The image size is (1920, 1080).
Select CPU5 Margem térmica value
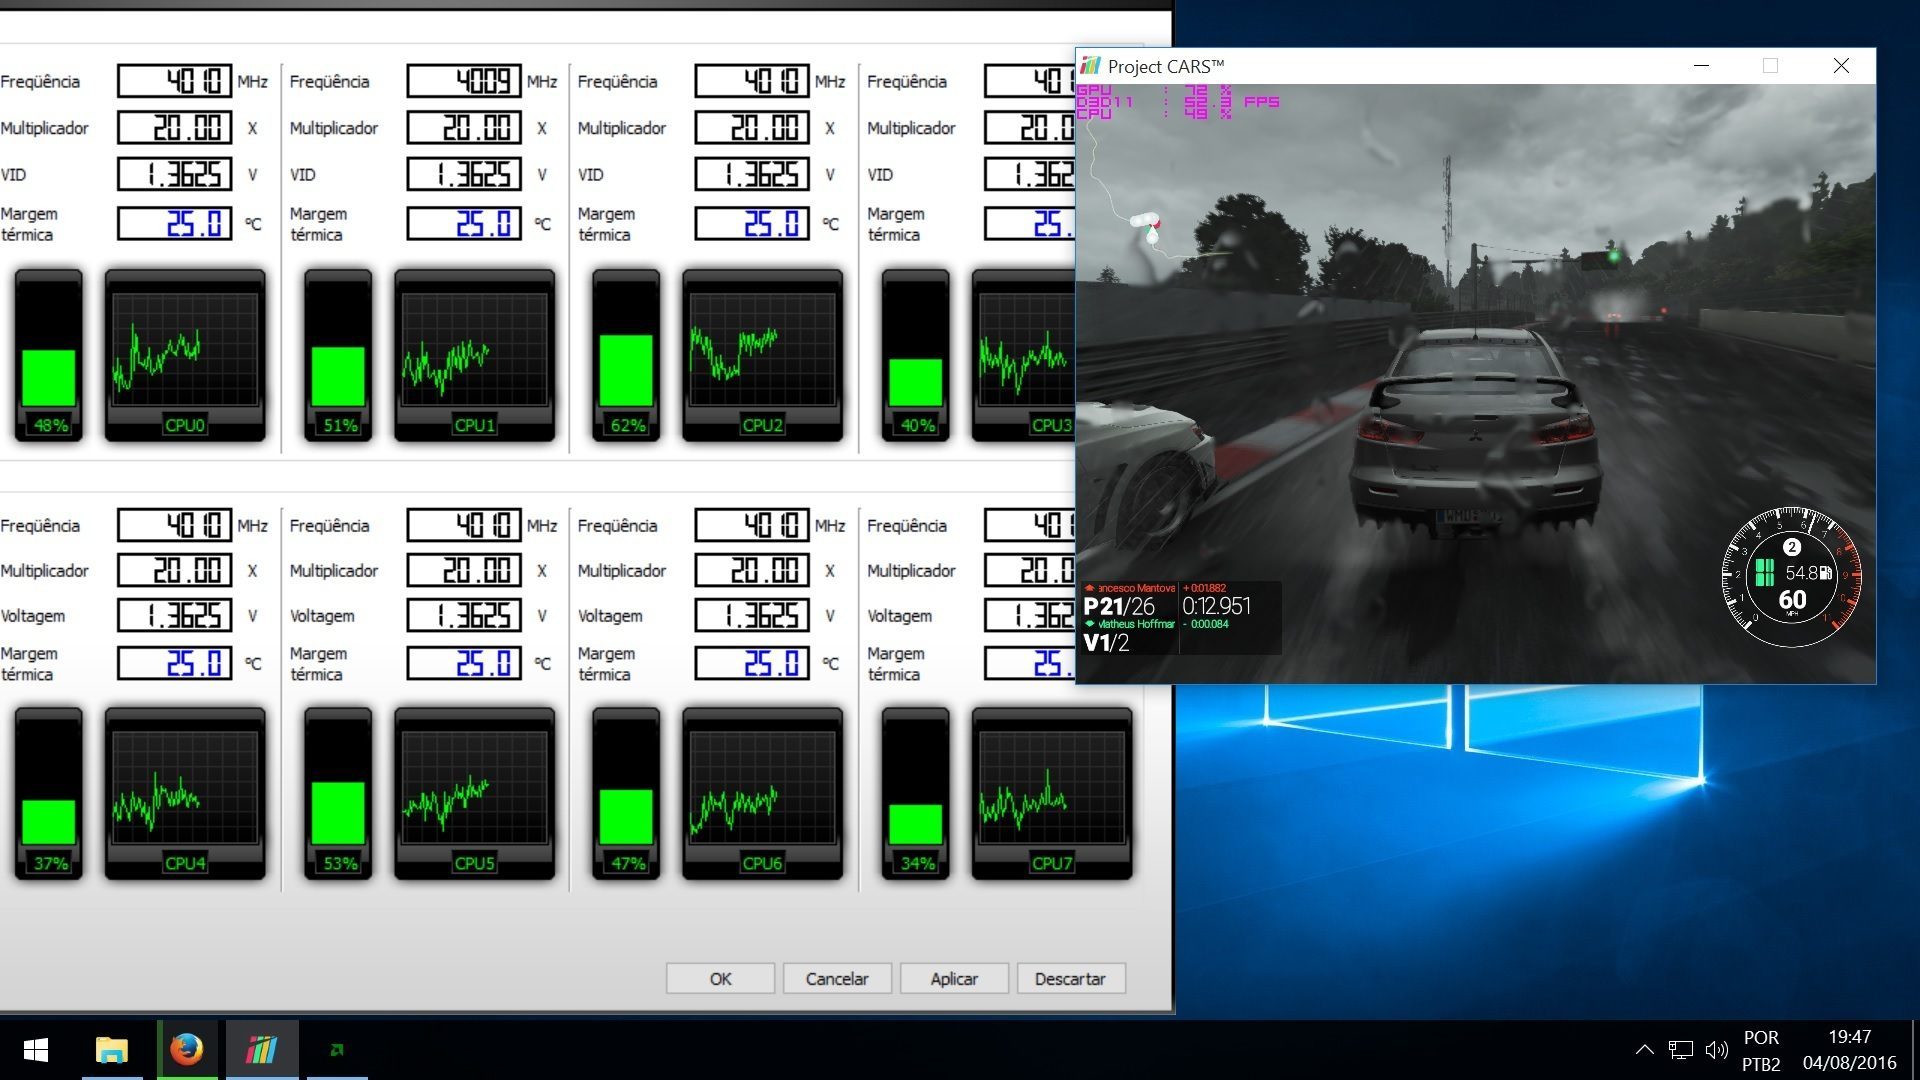(464, 663)
